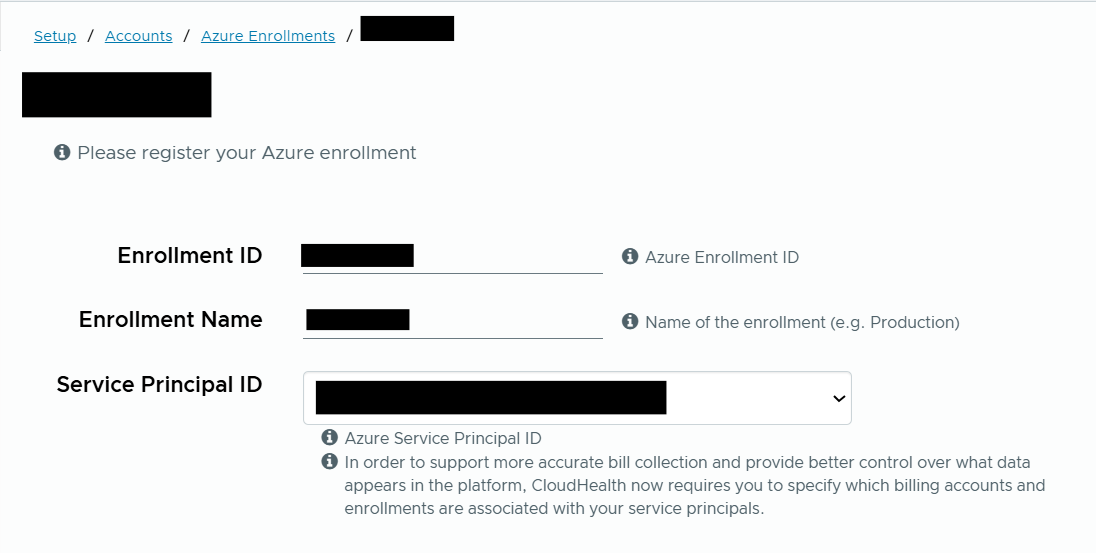The width and height of the screenshot is (1096, 553).
Task: Click info icon beside "Name of the enrollment"
Action: pos(630,322)
